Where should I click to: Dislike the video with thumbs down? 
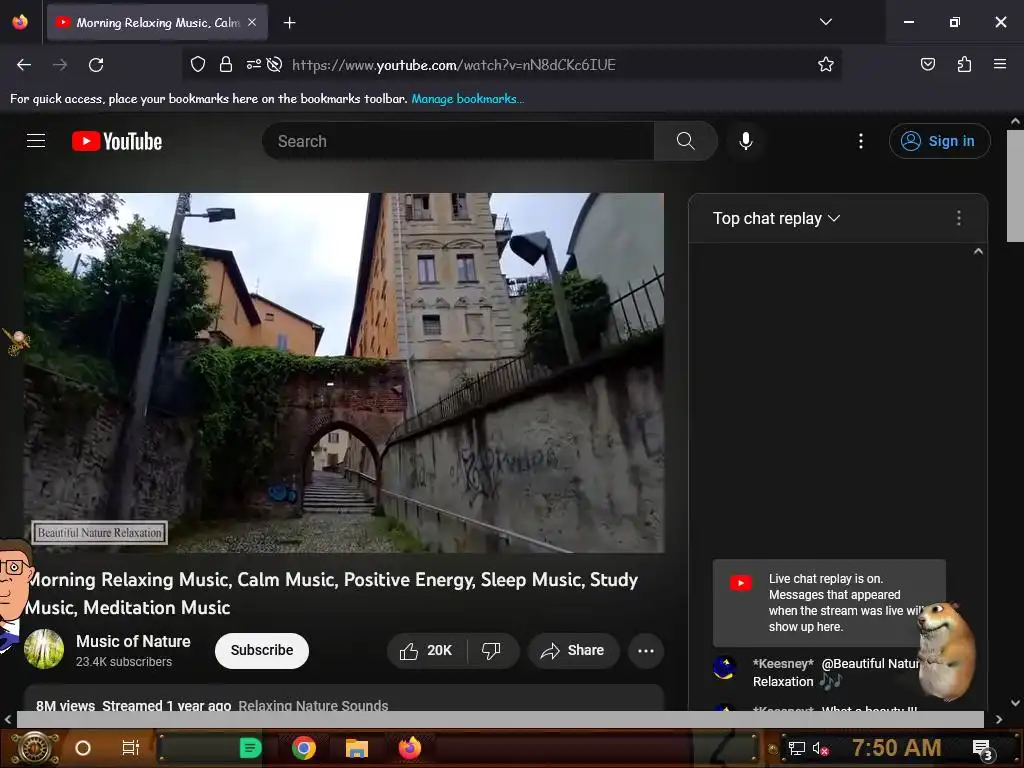pos(492,650)
